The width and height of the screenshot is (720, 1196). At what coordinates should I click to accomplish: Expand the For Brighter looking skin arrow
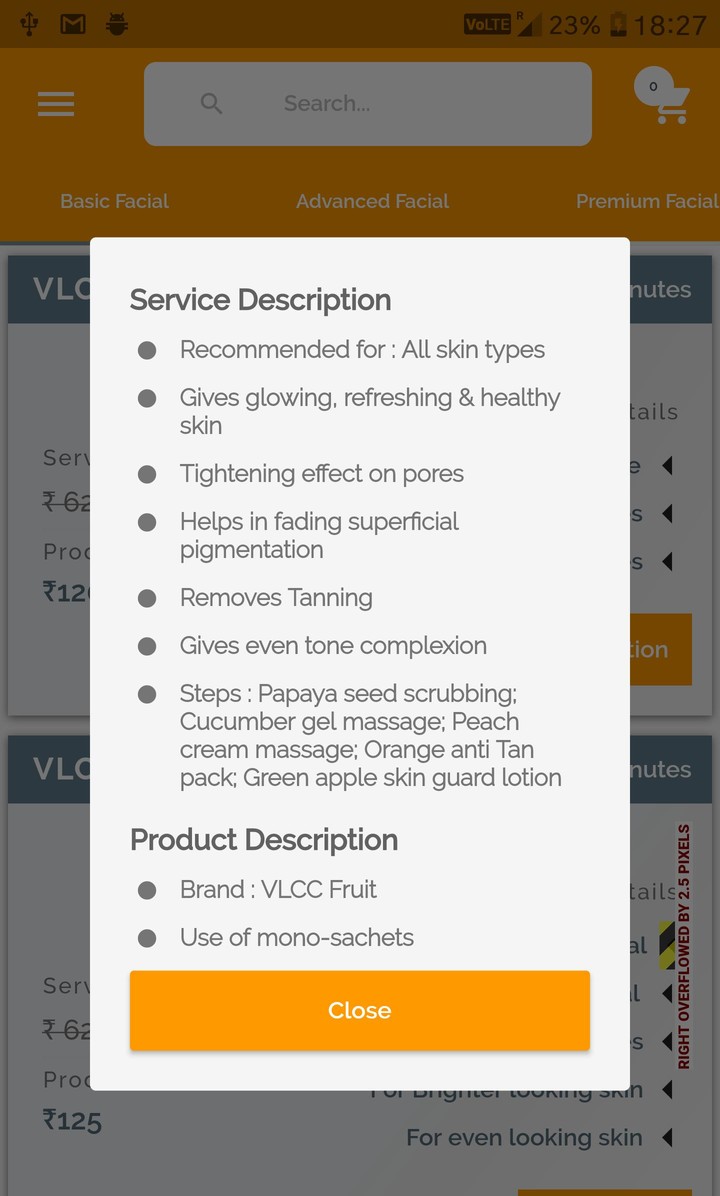coord(667,1090)
